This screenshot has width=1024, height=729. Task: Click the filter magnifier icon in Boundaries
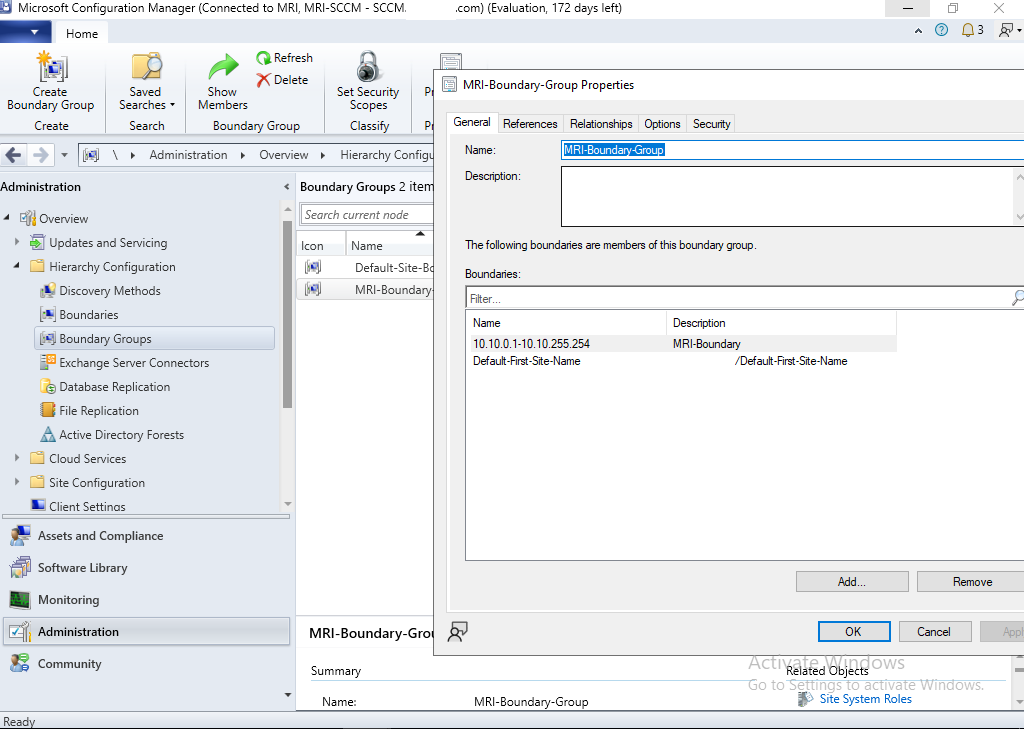coord(1017,298)
